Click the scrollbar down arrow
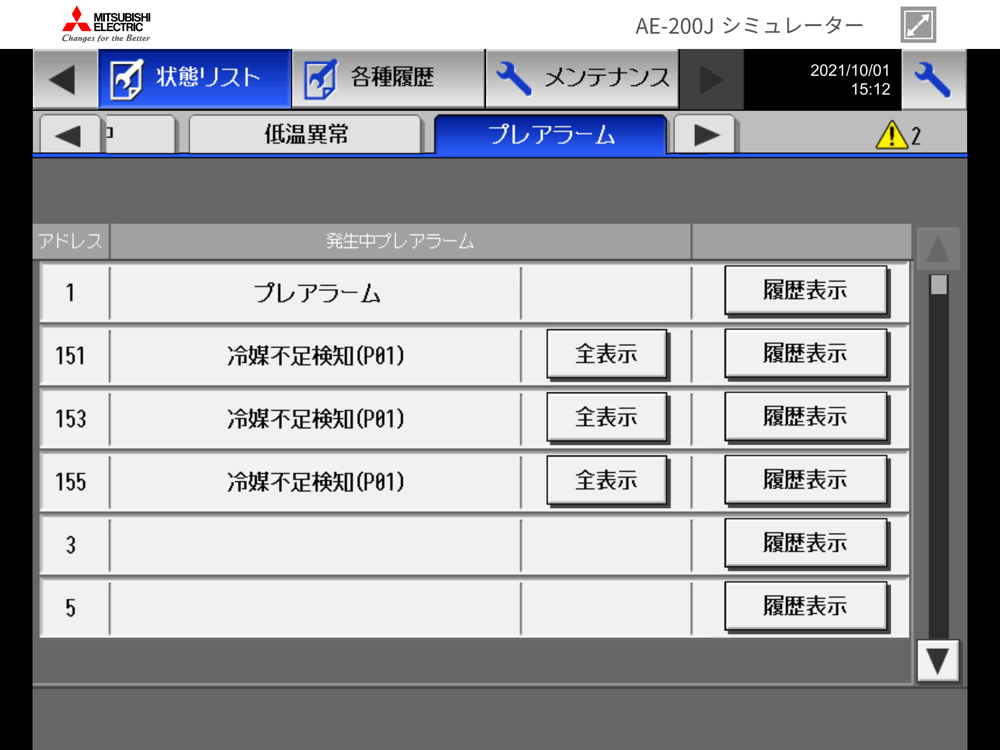 tap(938, 661)
